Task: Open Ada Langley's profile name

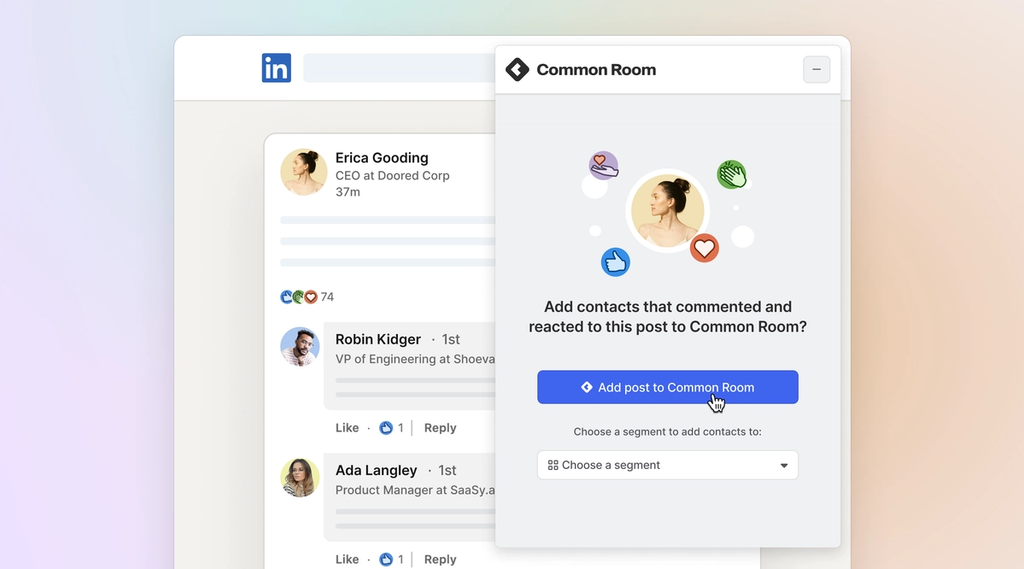Action: point(376,470)
